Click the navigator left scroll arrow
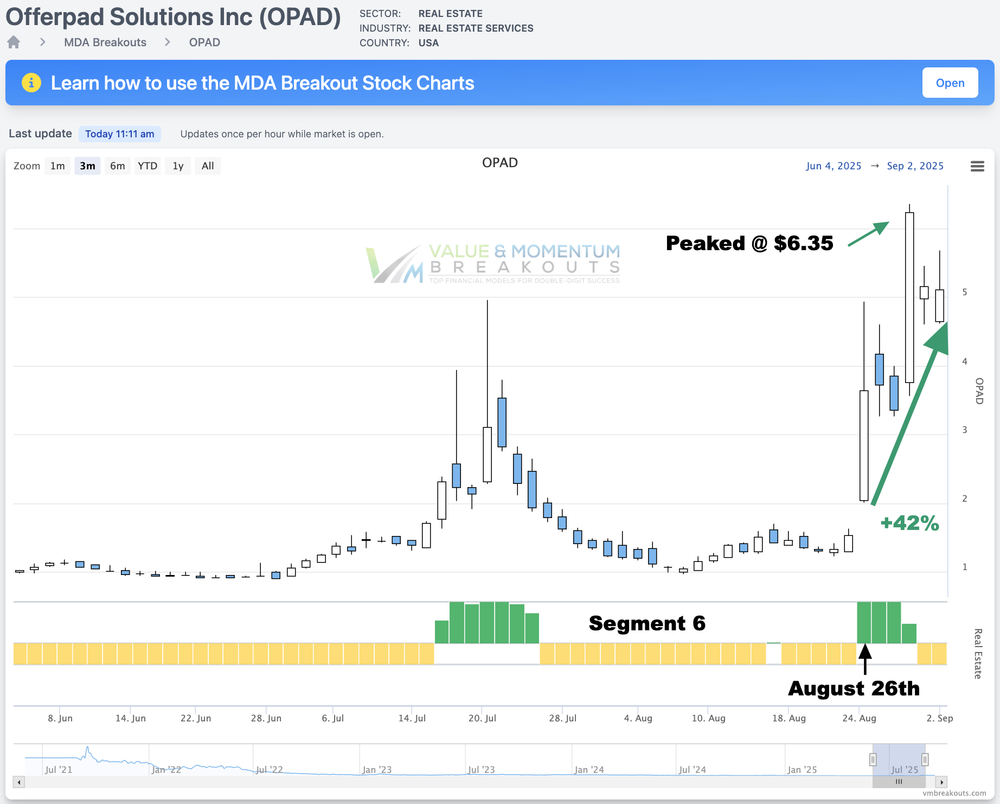1000x804 pixels. 20,781
